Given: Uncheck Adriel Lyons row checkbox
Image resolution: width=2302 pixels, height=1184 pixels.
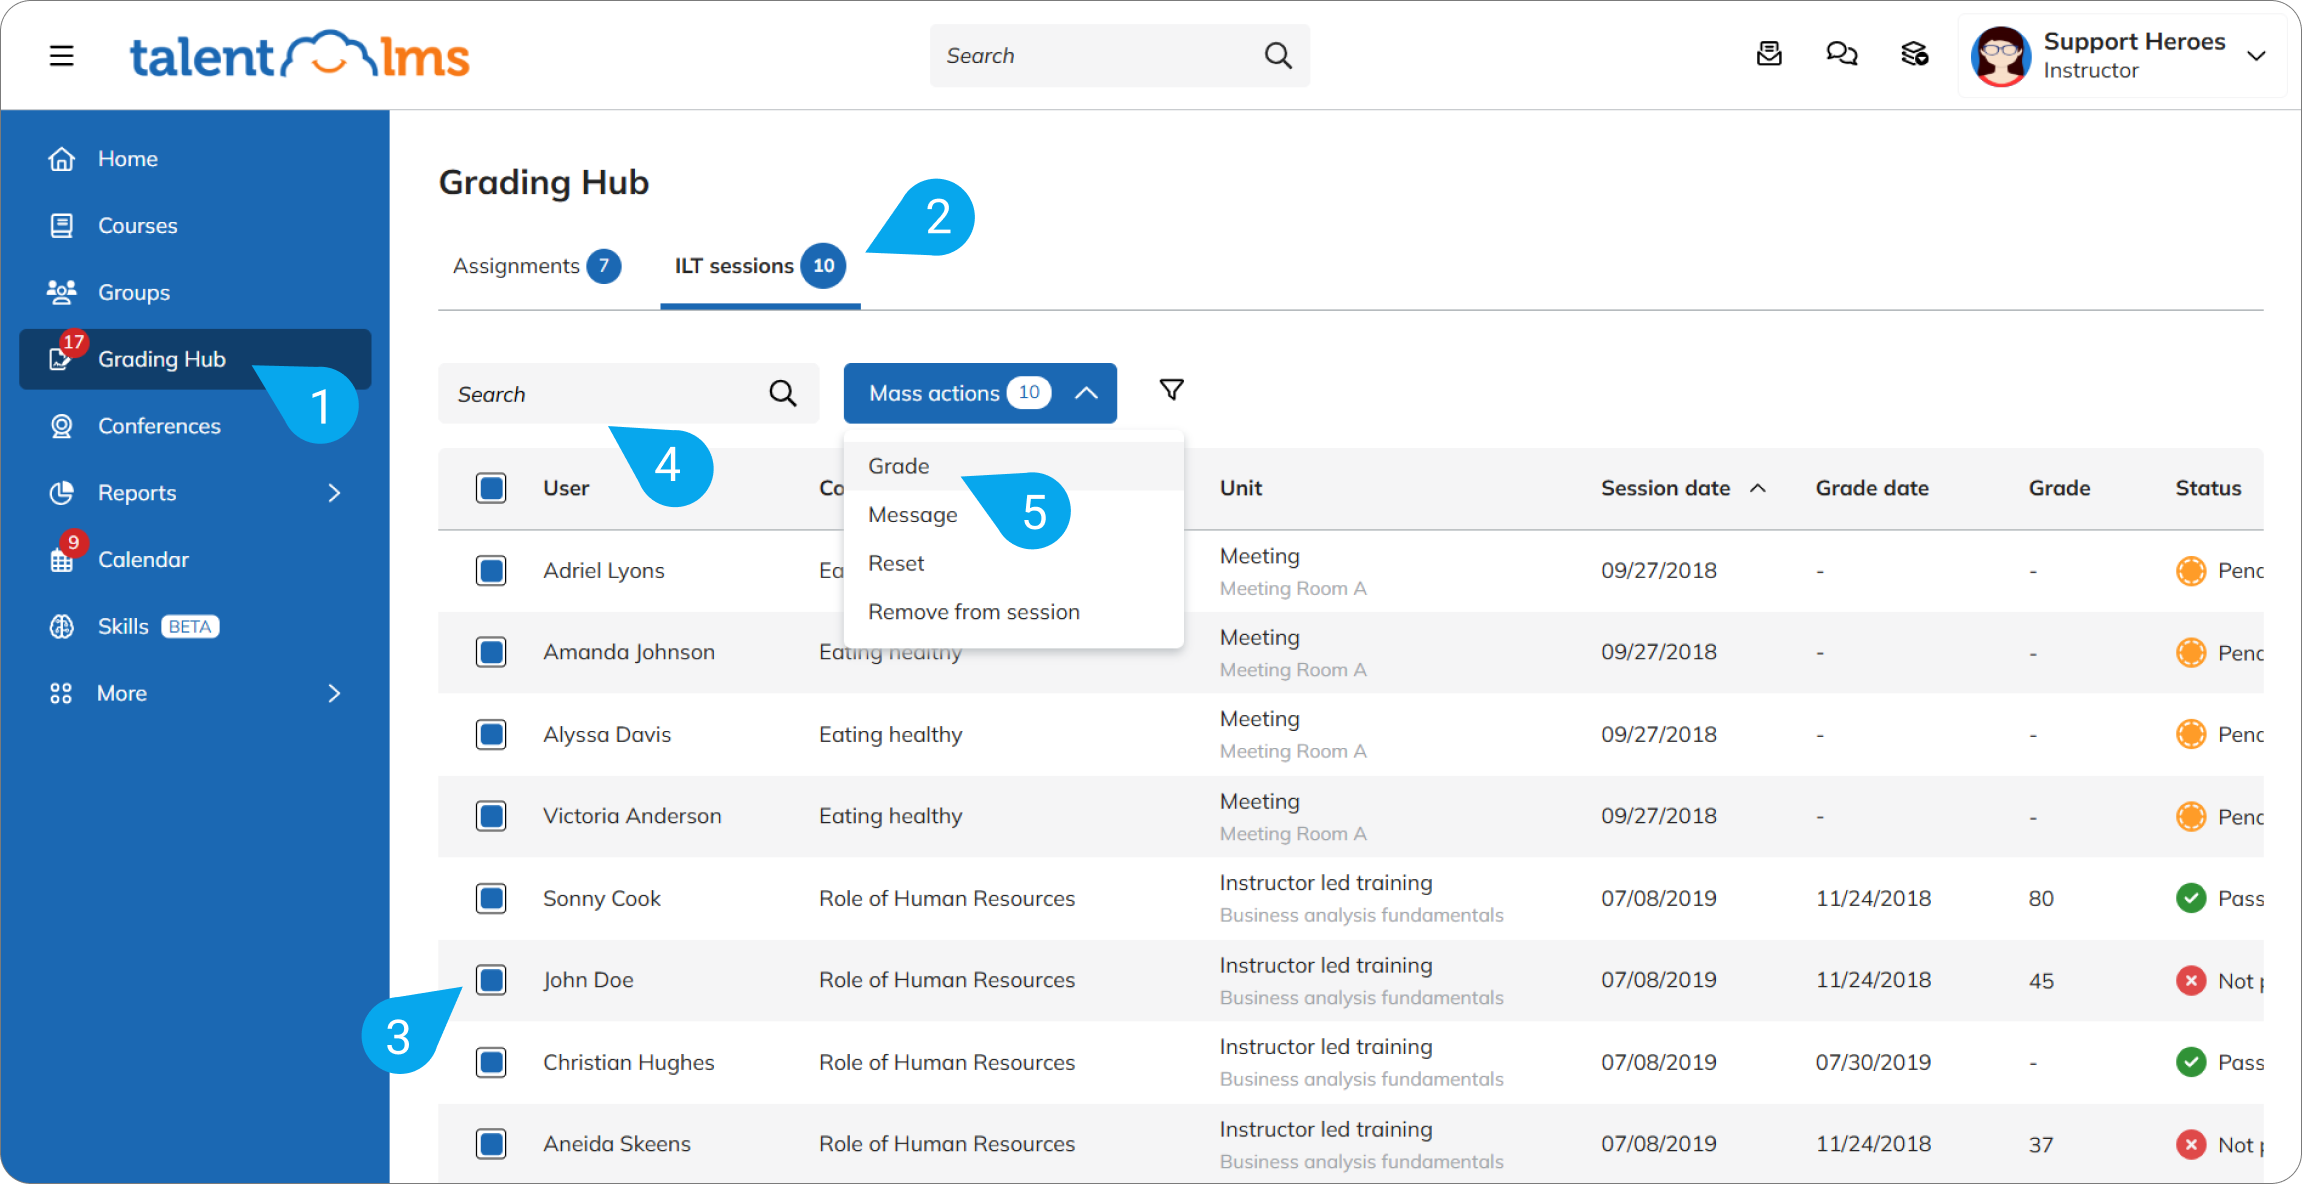Looking at the screenshot, I should click(491, 571).
